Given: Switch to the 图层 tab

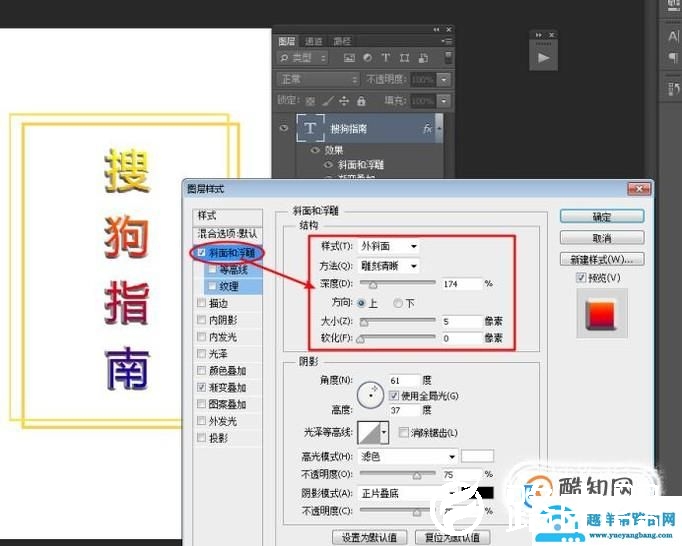Looking at the screenshot, I should 287,41.
